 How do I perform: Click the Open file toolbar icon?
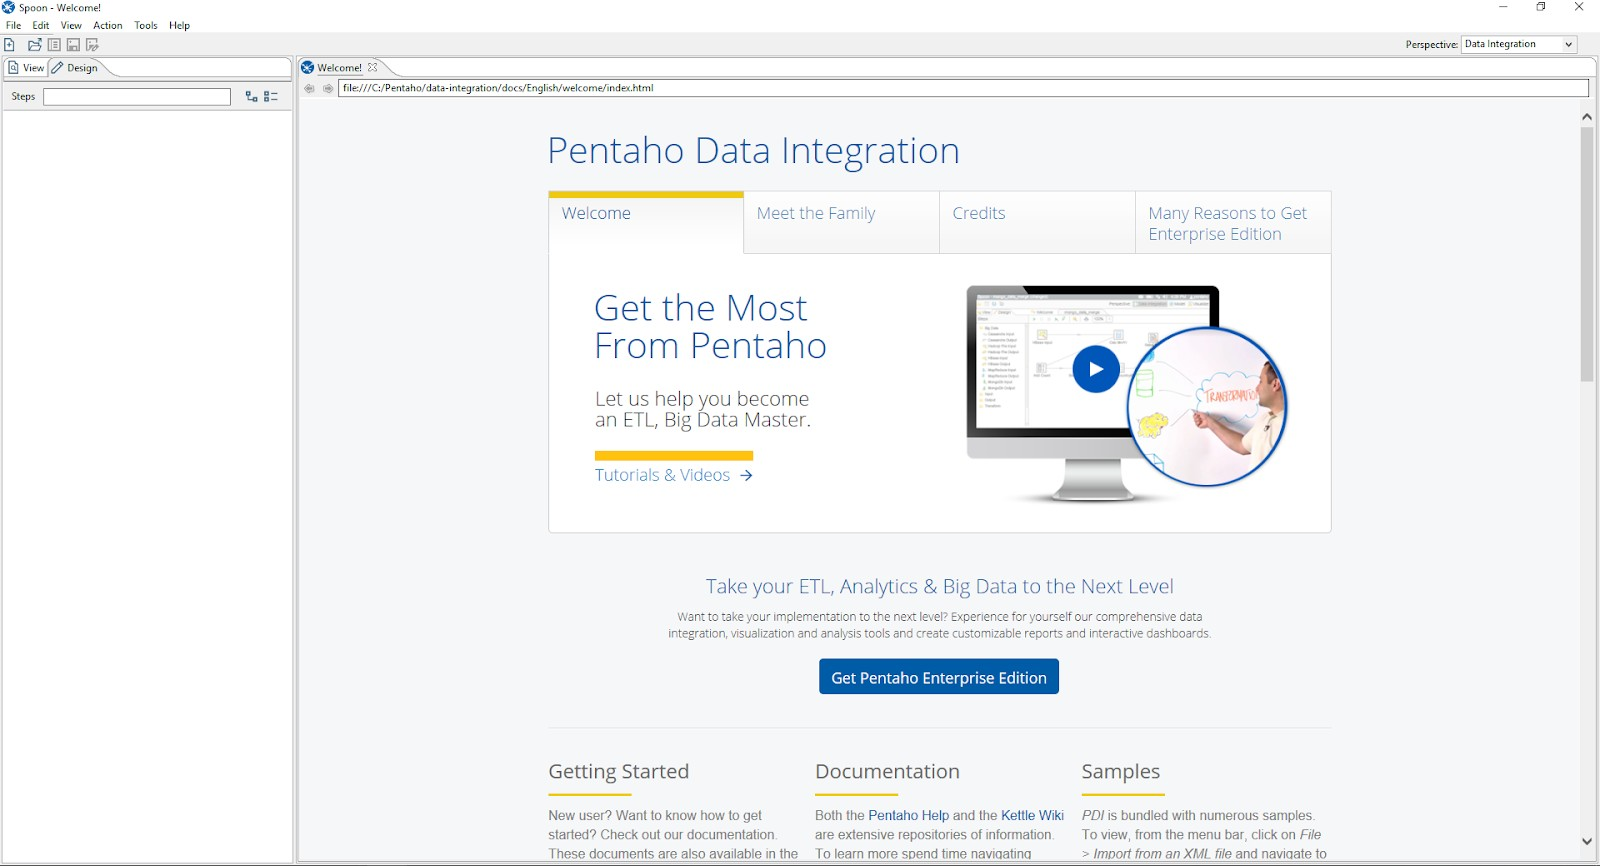point(34,45)
